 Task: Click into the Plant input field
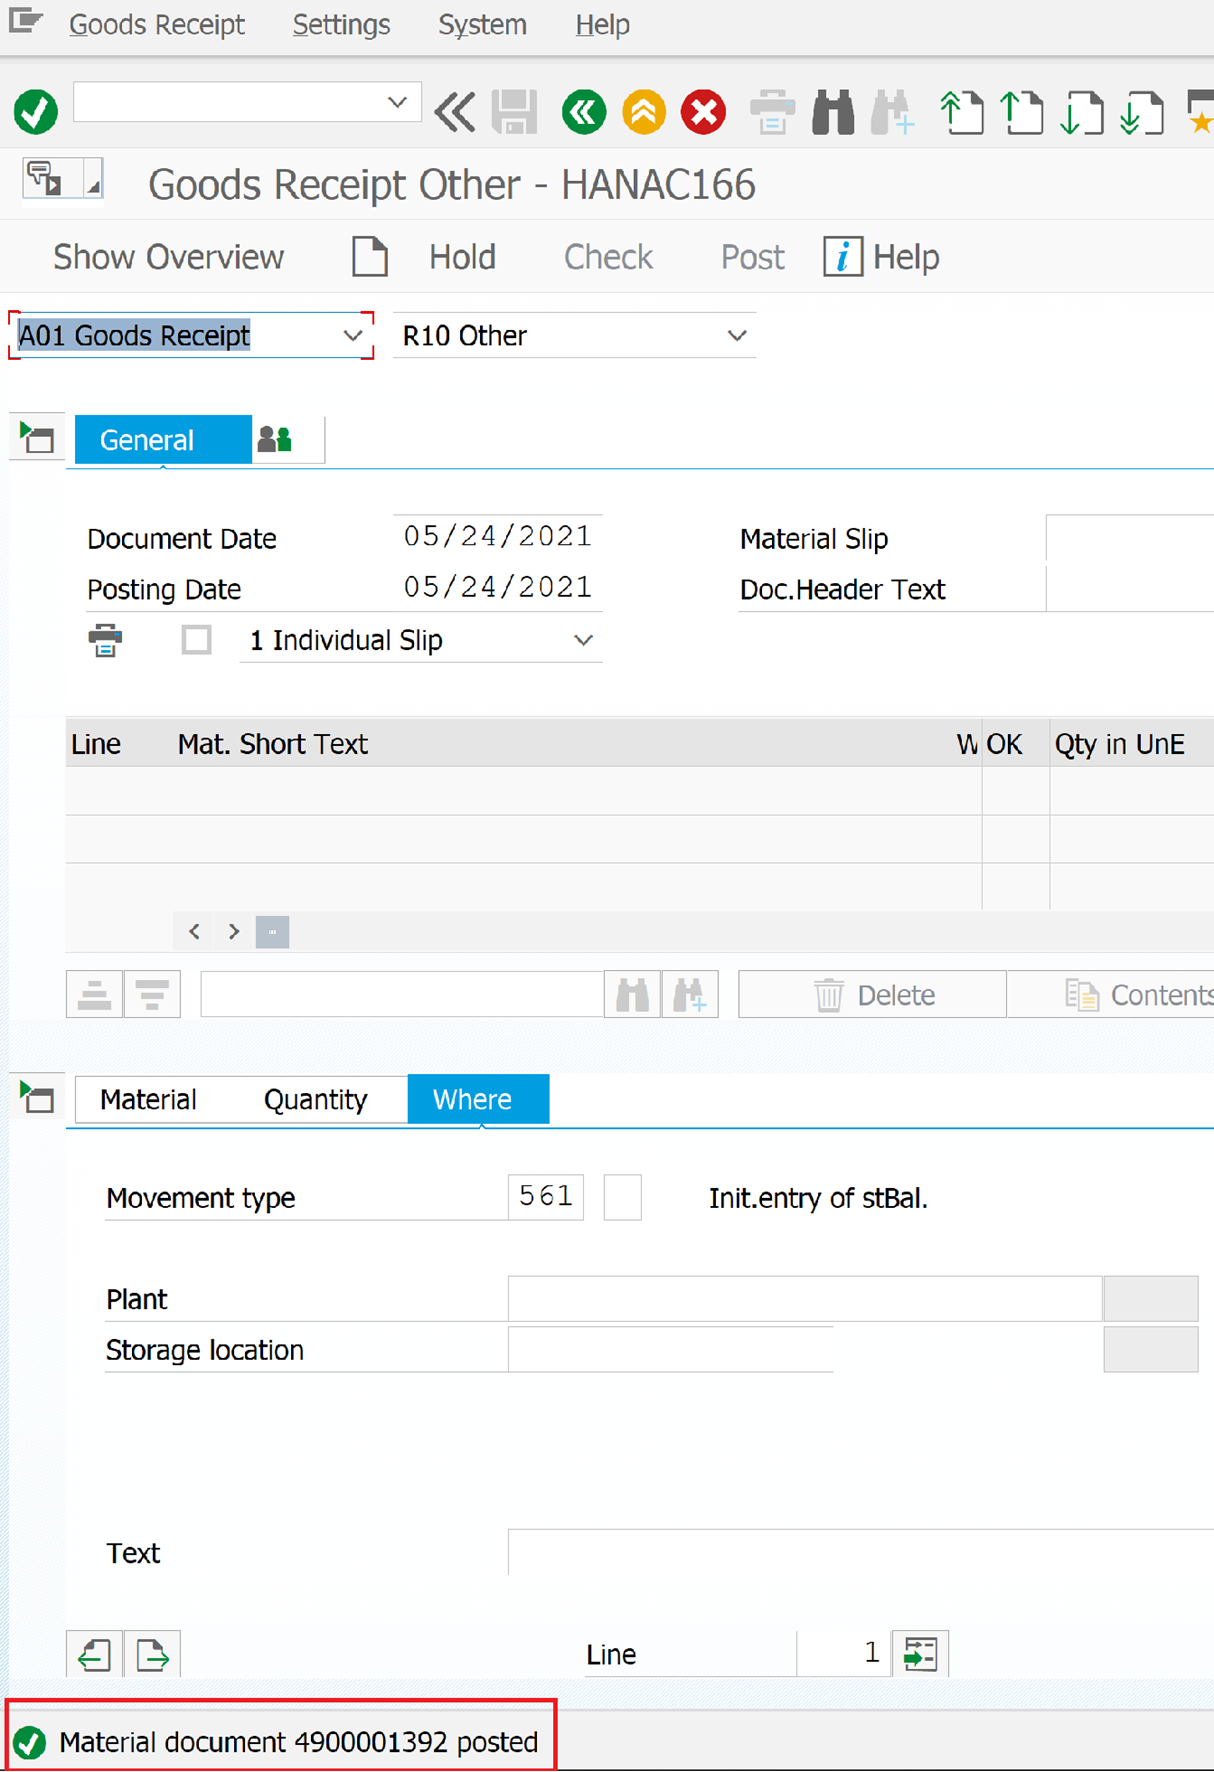pyautogui.click(x=804, y=1299)
